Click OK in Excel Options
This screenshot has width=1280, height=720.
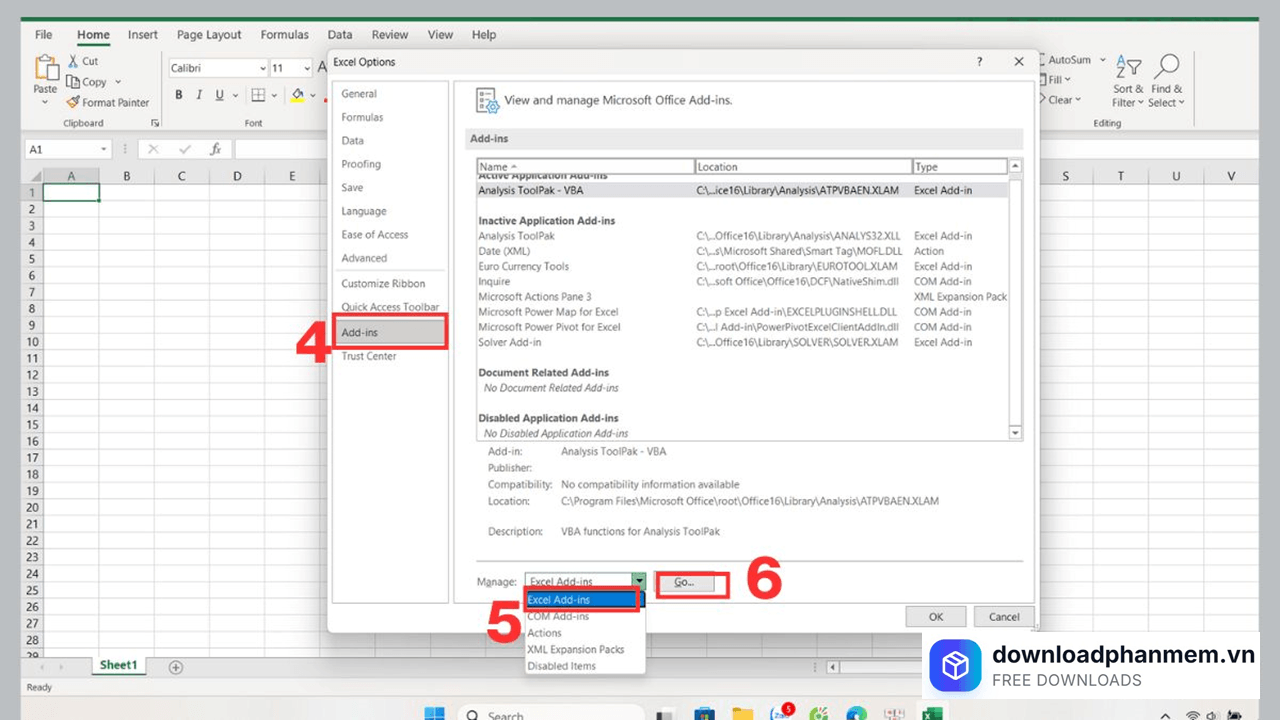[936, 617]
